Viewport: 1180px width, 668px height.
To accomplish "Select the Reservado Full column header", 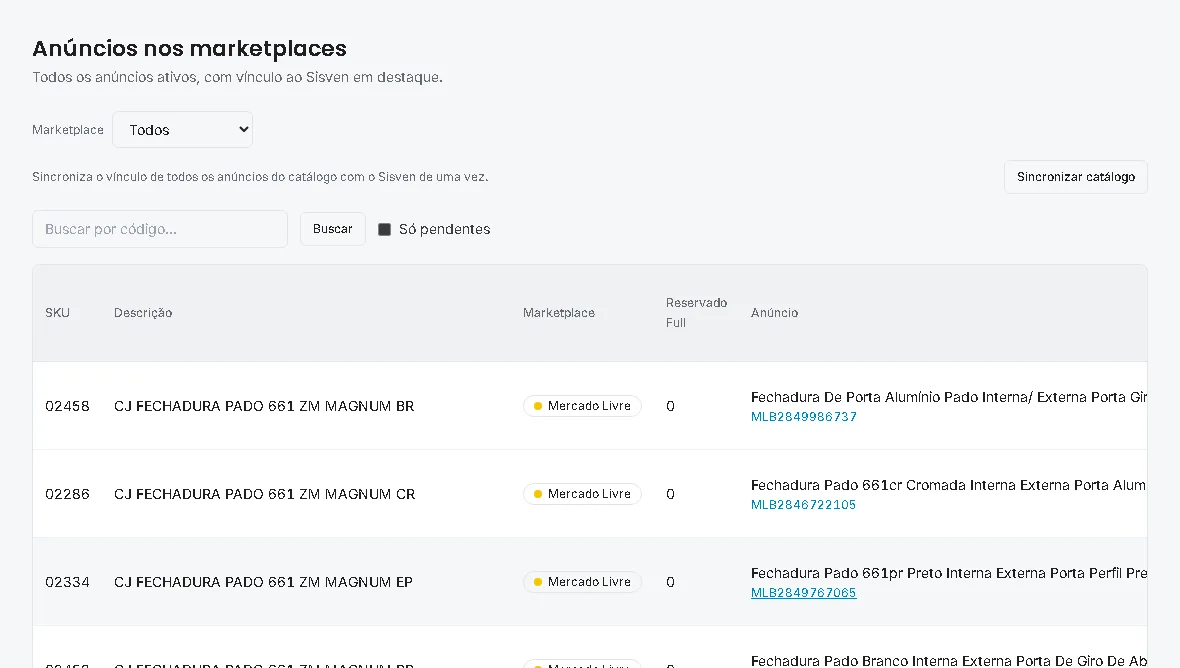I will pyautogui.click(x=696, y=313).
